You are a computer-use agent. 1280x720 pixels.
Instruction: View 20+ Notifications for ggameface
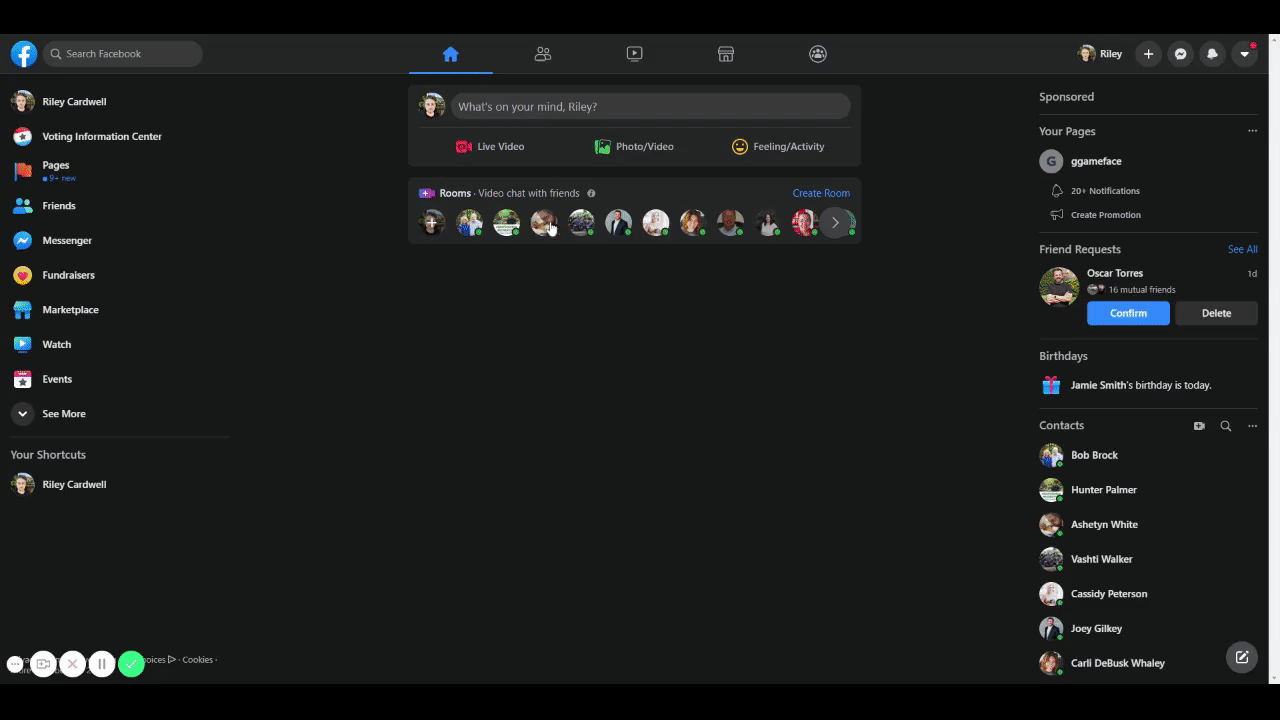(1105, 191)
